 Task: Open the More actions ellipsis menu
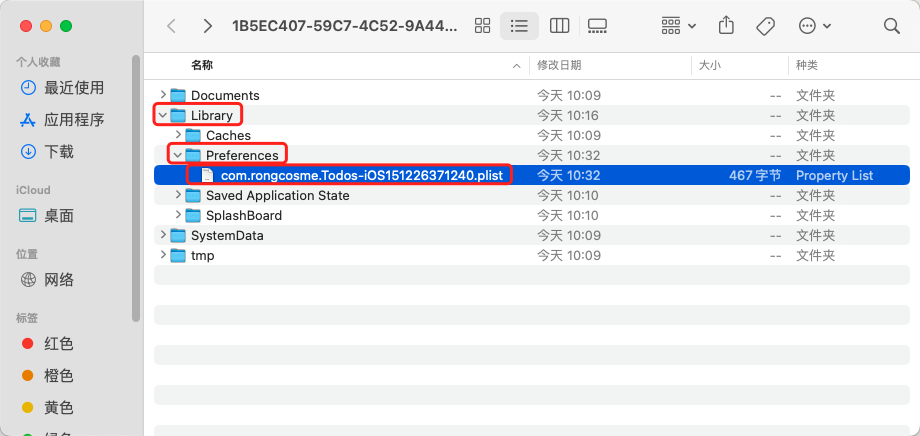pyautogui.click(x=814, y=26)
